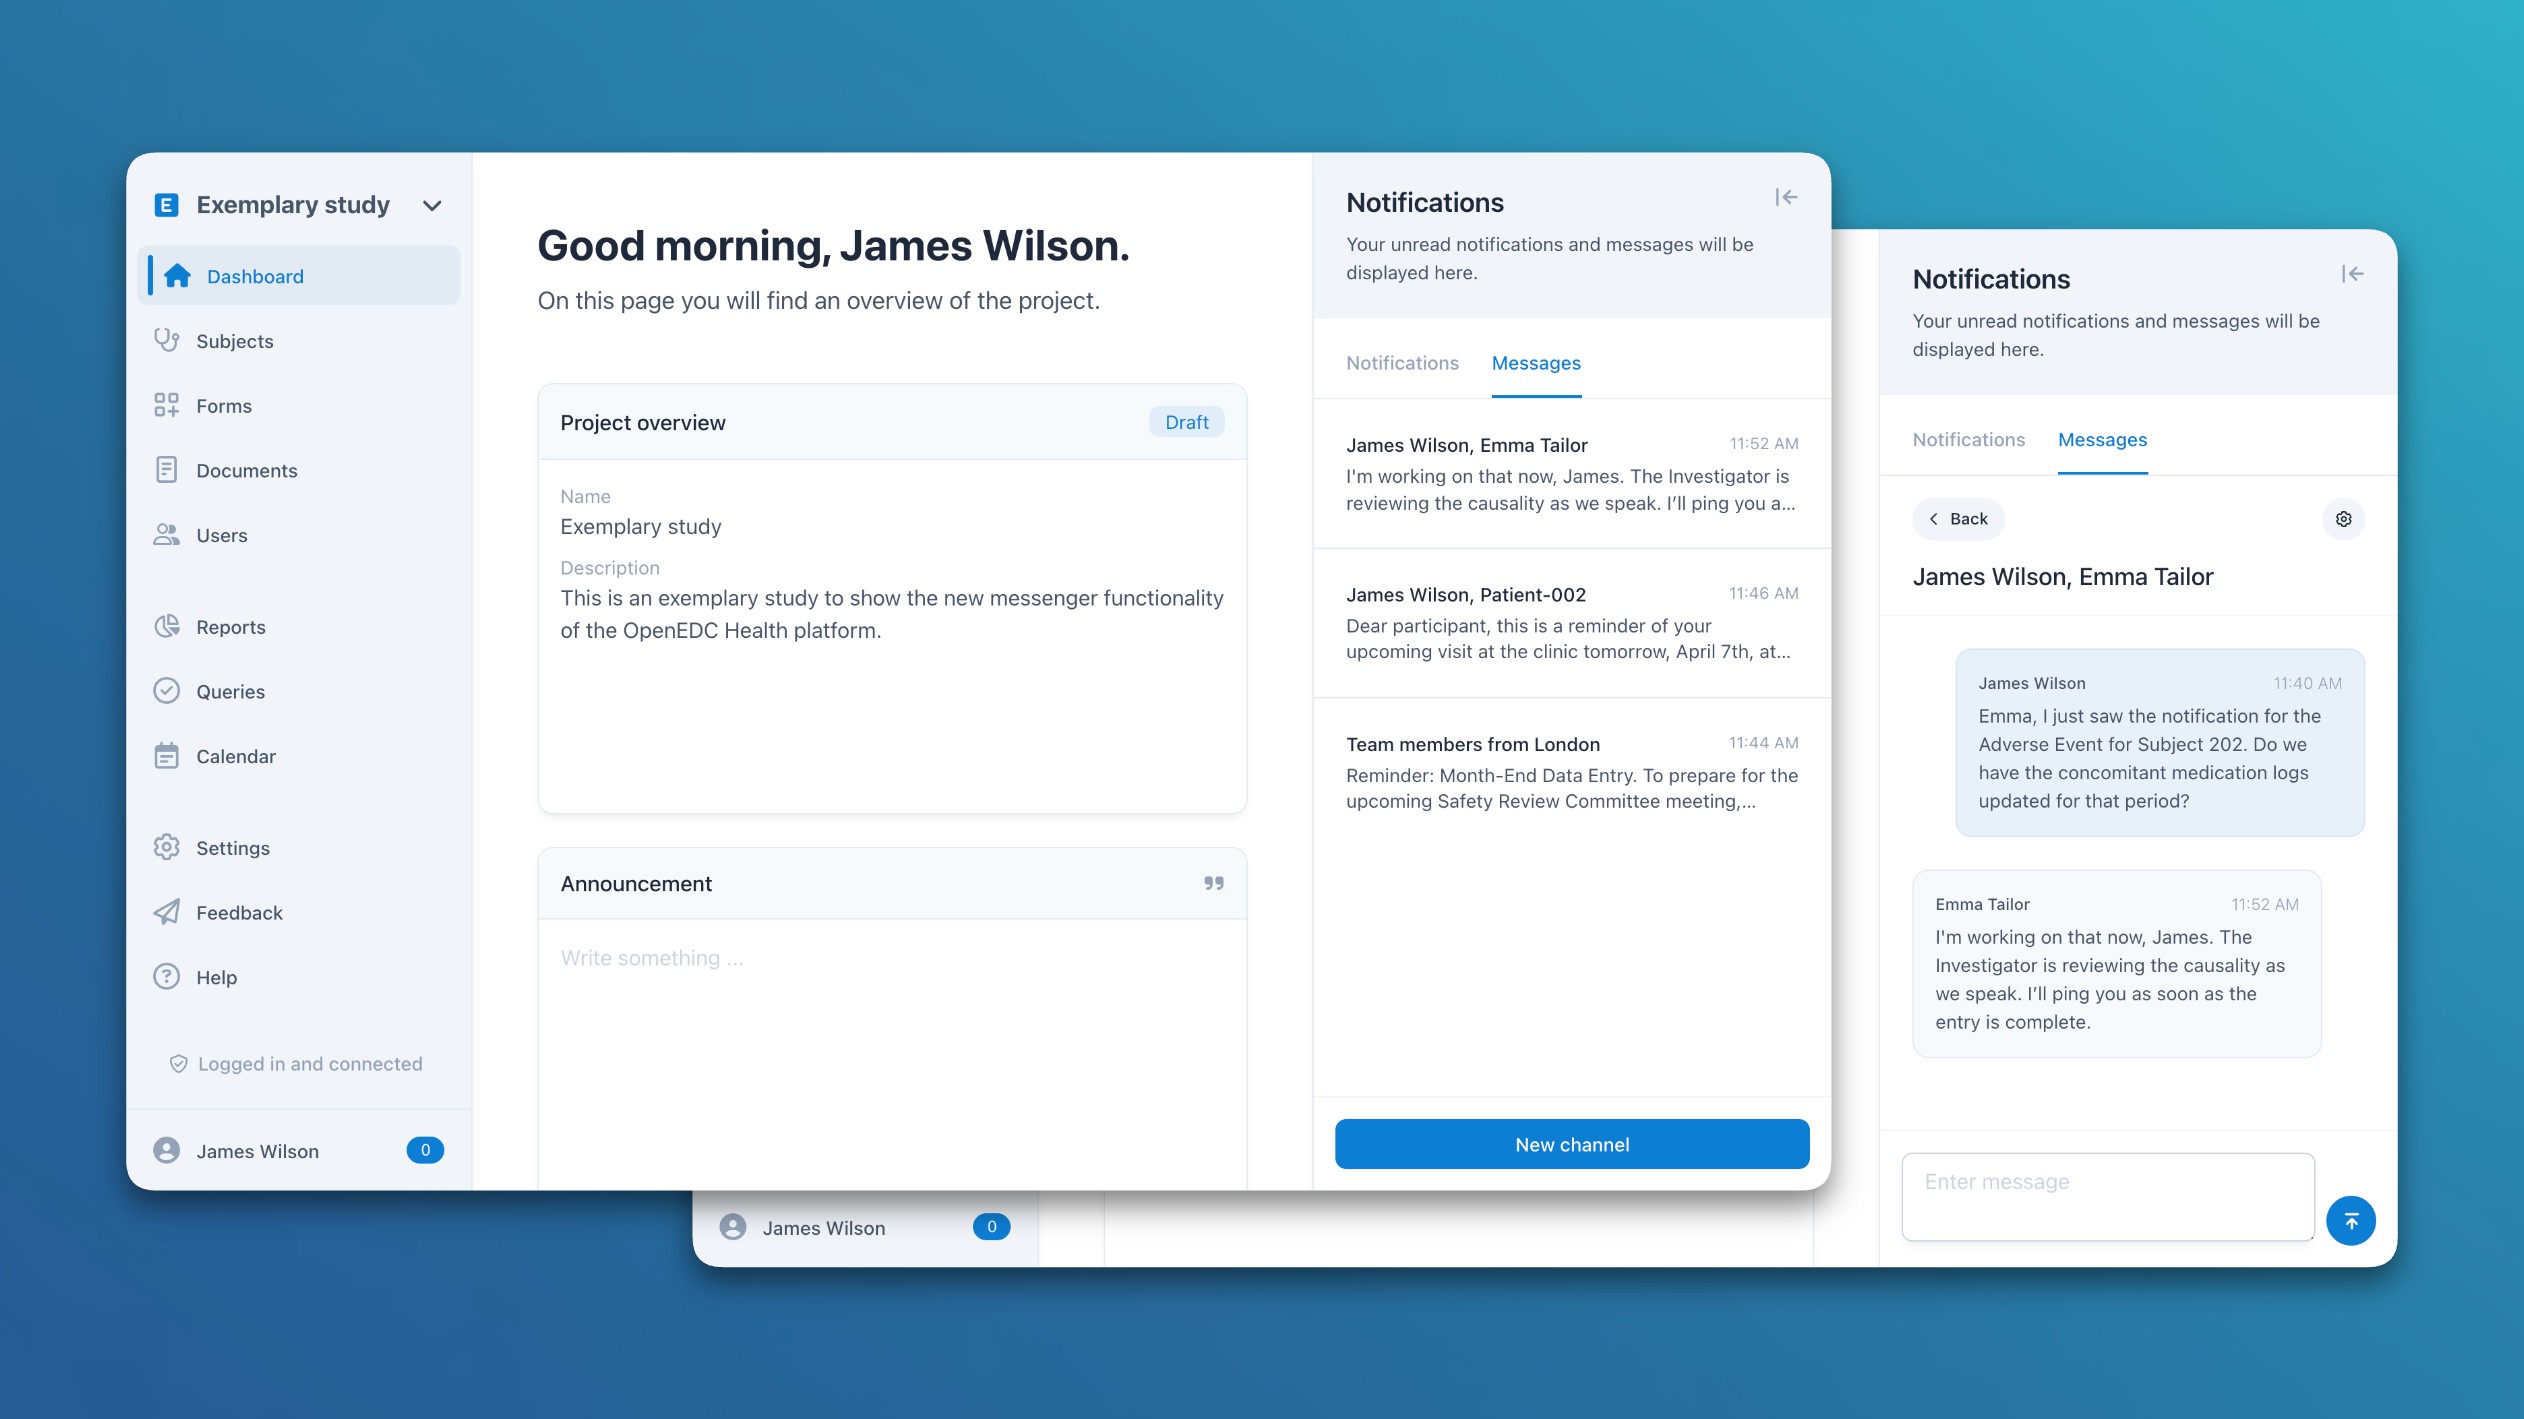This screenshot has width=2524, height=1419.
Task: Select the Forms icon in the sidebar
Action: [167, 405]
